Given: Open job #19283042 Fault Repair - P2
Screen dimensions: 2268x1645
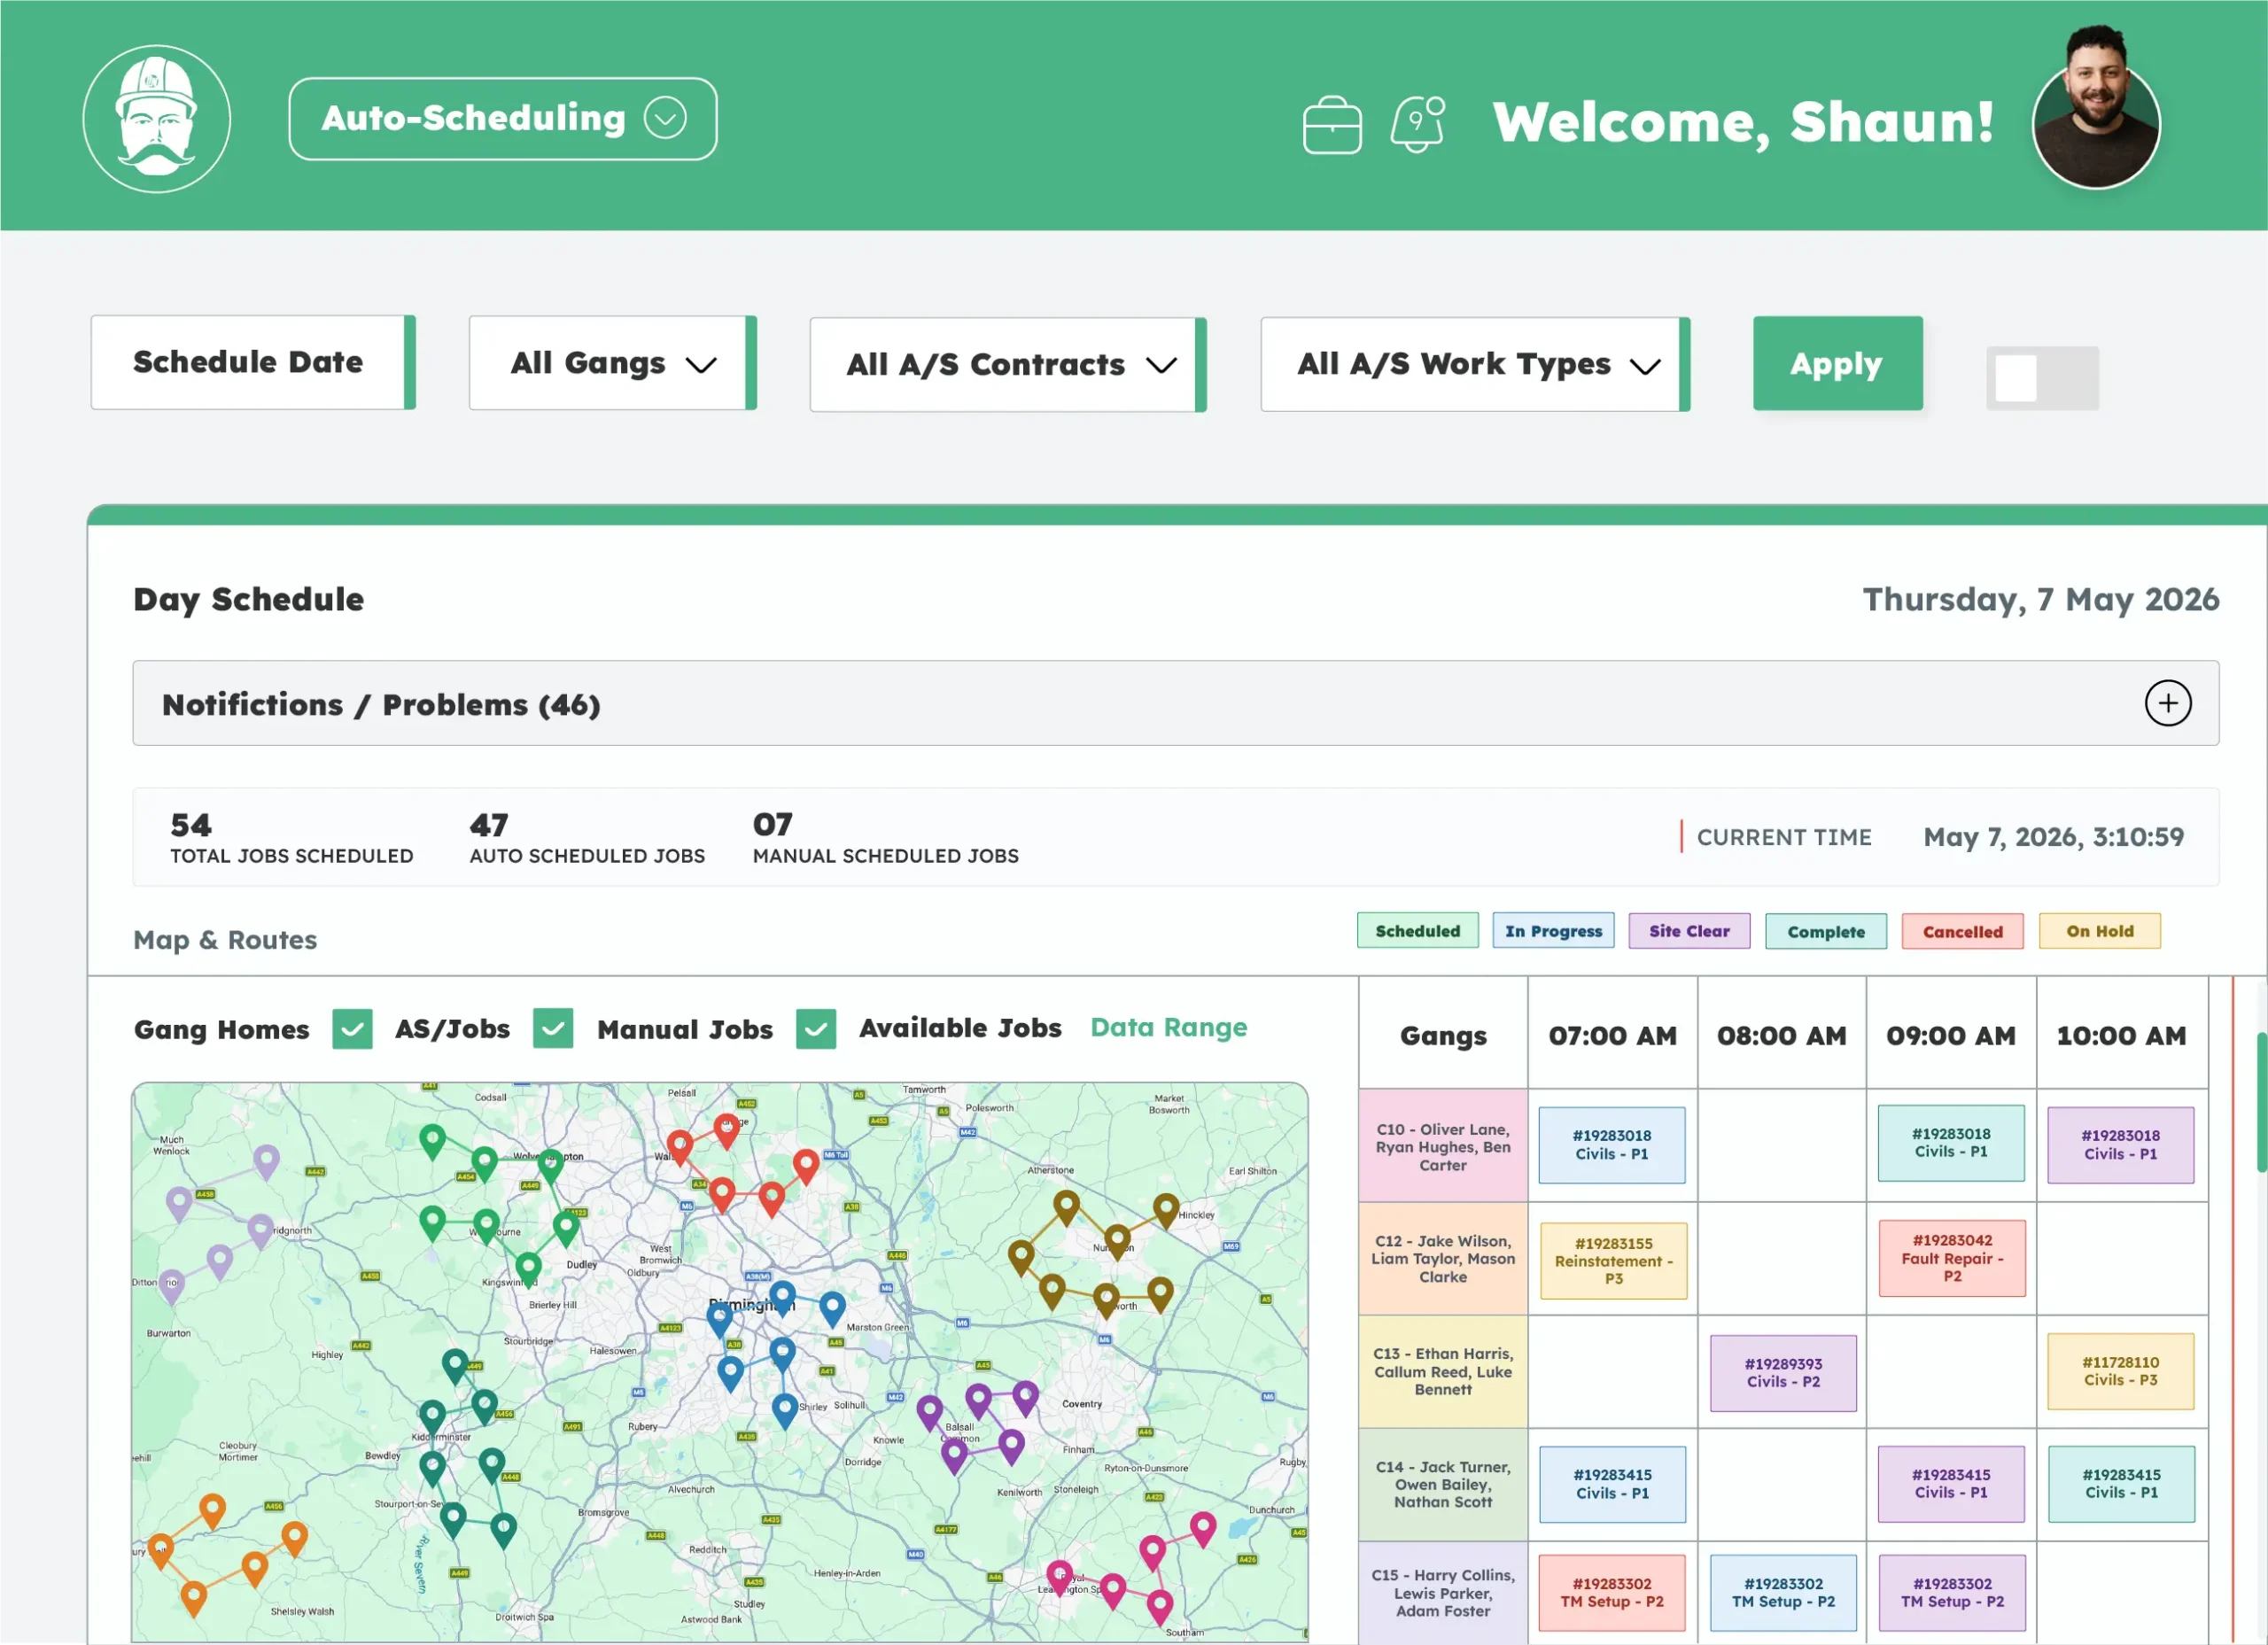Looking at the screenshot, I should point(1952,1258).
